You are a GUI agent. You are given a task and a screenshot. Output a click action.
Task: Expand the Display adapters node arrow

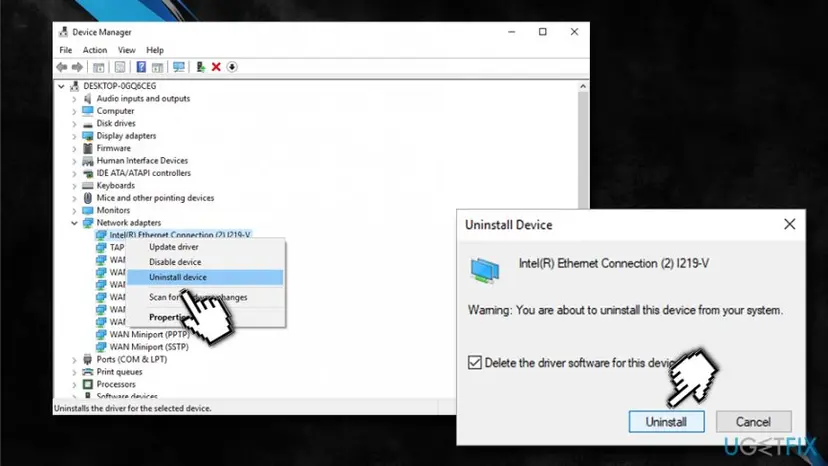(74, 136)
